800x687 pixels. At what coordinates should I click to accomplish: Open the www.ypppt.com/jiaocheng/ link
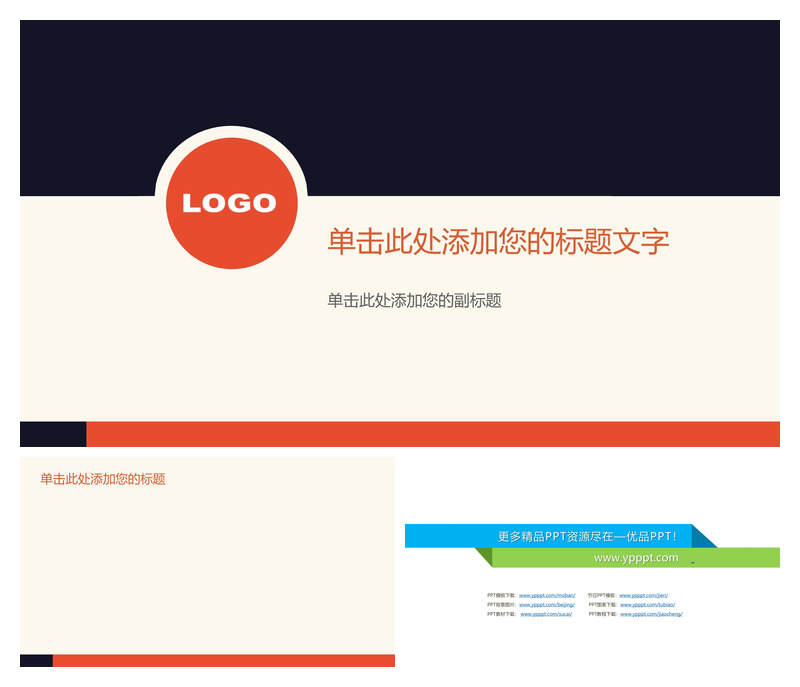(x=651, y=614)
